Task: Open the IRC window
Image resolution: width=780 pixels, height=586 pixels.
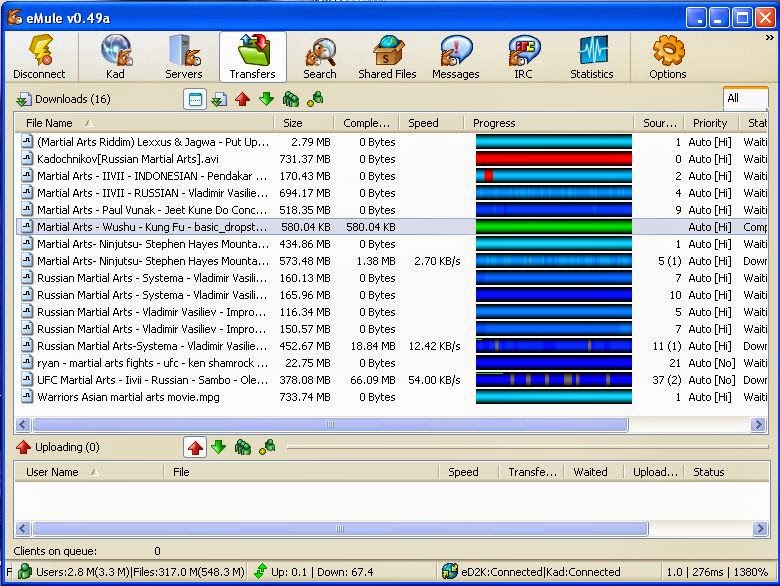Action: tap(523, 57)
